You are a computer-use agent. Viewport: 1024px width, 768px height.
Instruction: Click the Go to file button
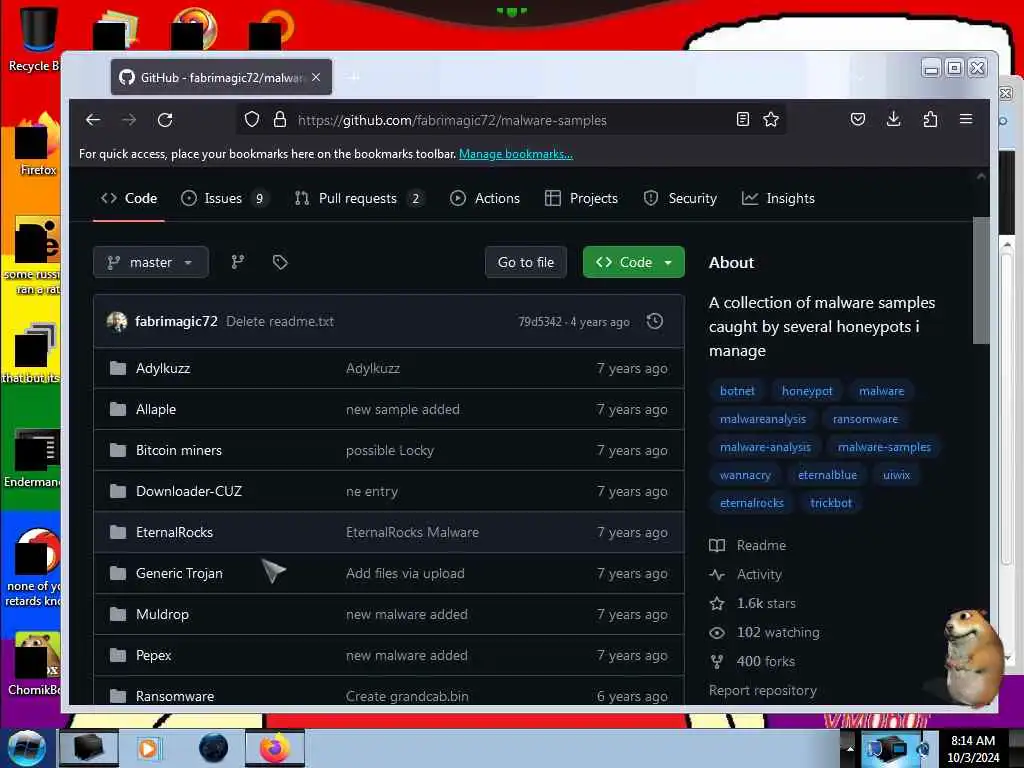coord(526,263)
